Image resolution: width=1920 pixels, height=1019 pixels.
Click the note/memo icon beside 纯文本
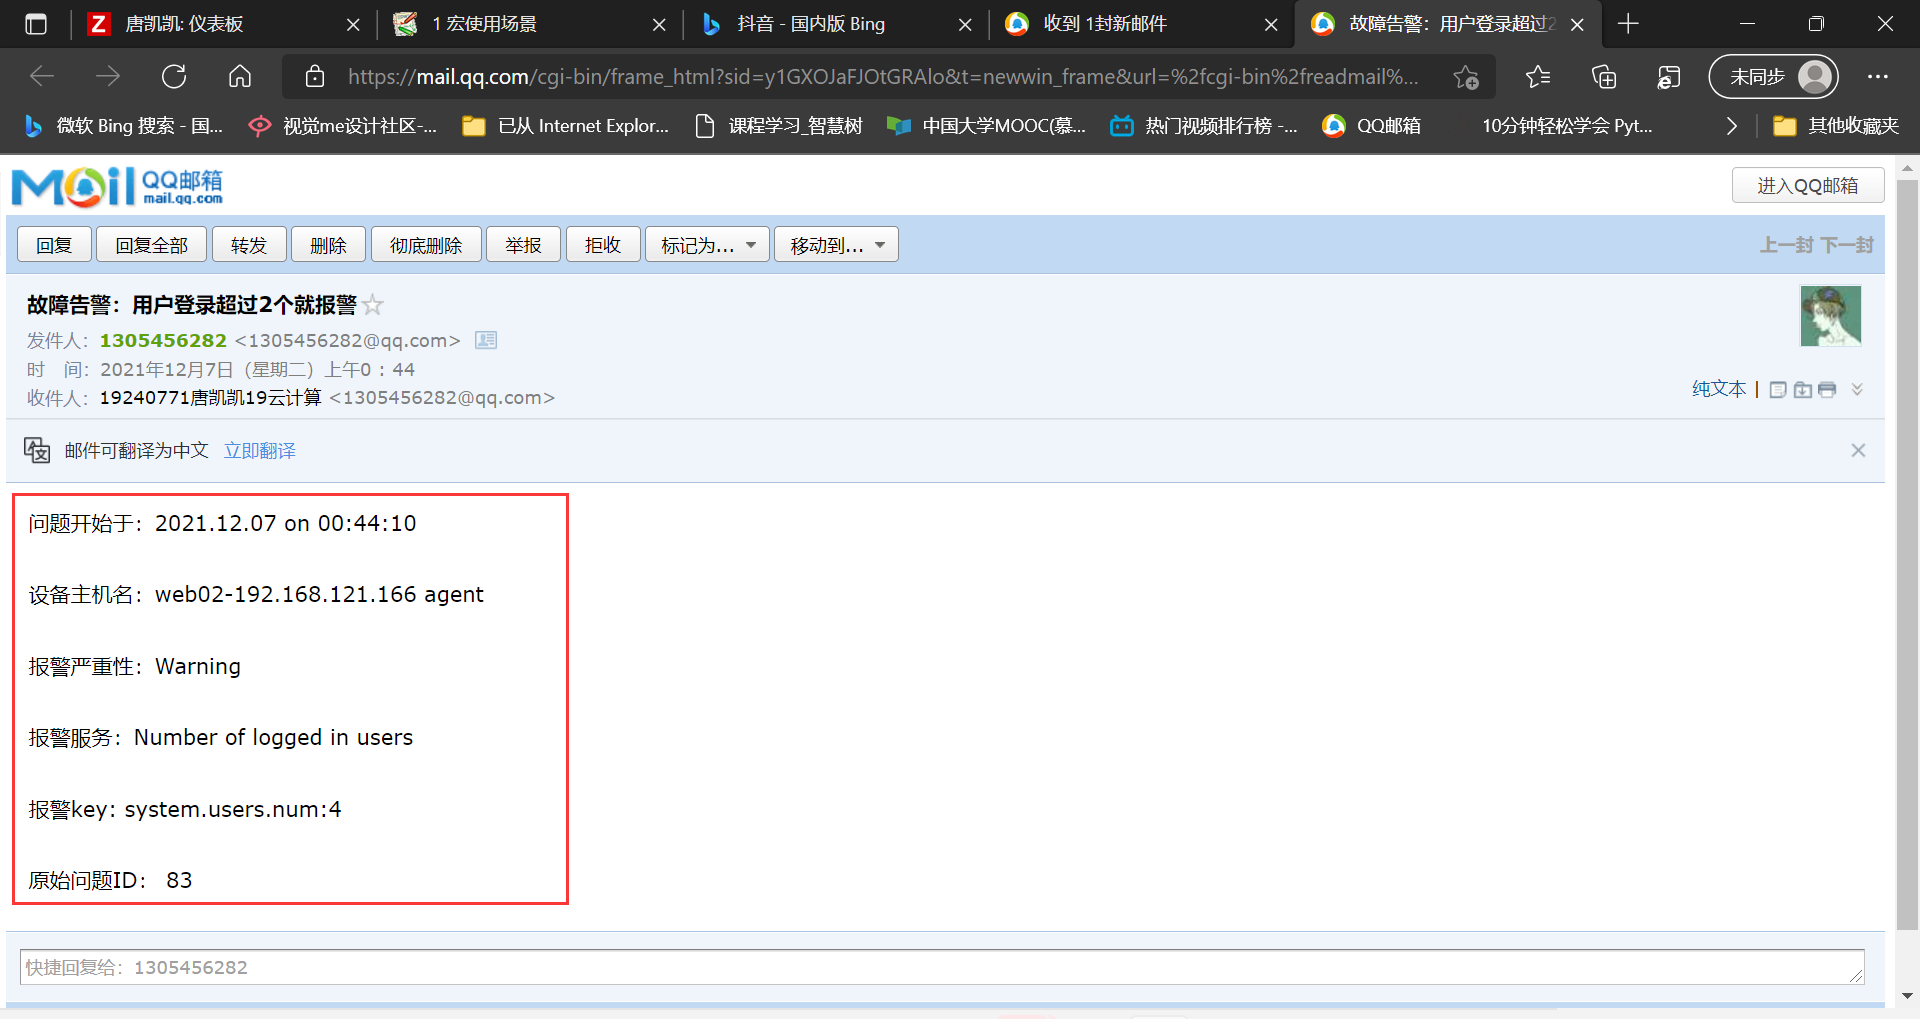tap(1778, 390)
